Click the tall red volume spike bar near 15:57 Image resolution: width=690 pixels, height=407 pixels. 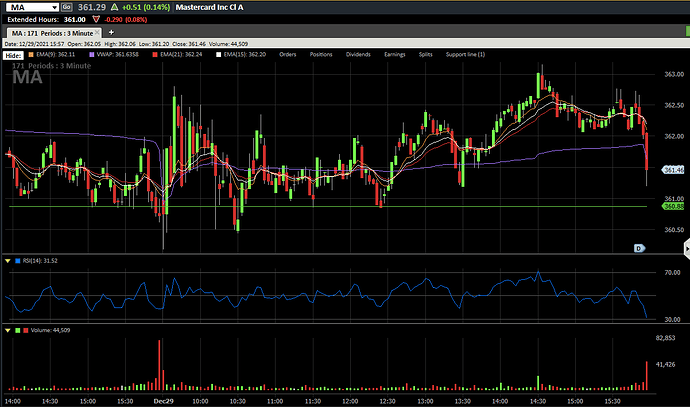click(646, 376)
